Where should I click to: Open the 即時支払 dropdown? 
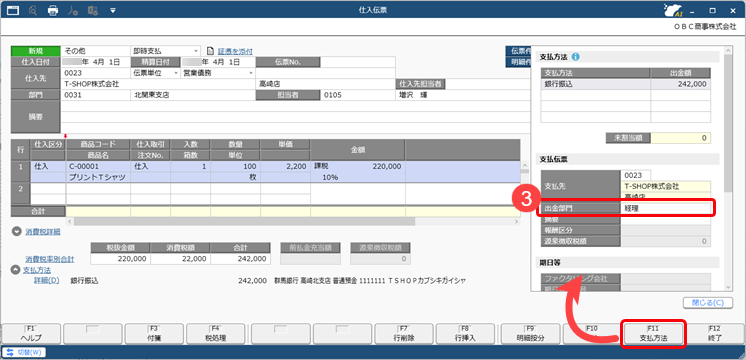196,51
